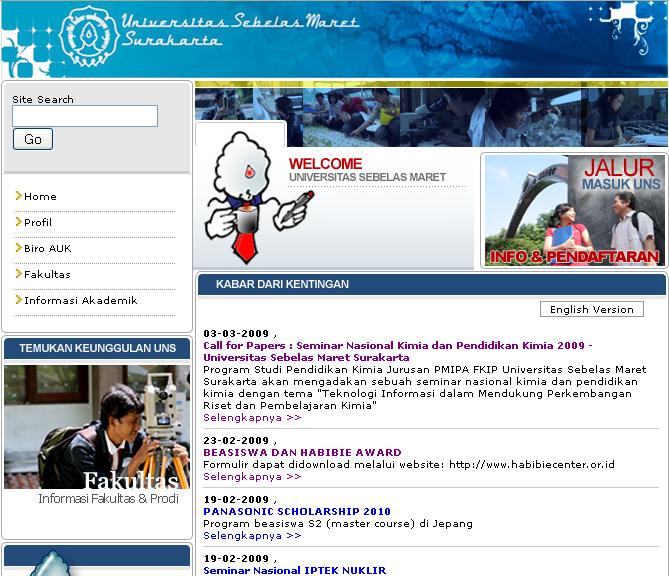Click the arrow icon beside Informasi Akademik

tap(18, 300)
